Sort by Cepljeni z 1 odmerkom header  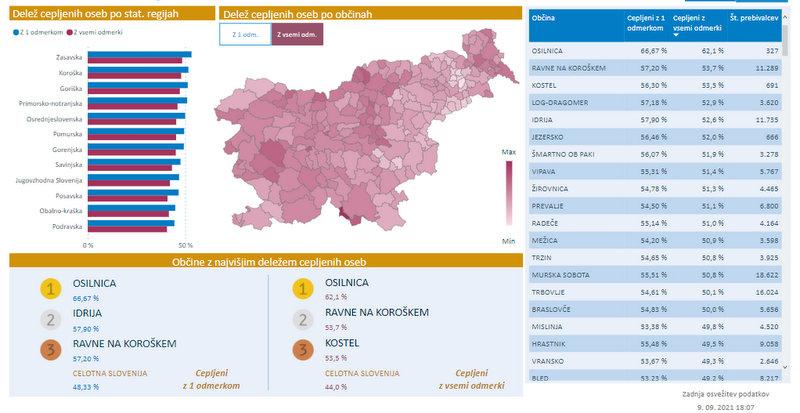[x=645, y=24]
